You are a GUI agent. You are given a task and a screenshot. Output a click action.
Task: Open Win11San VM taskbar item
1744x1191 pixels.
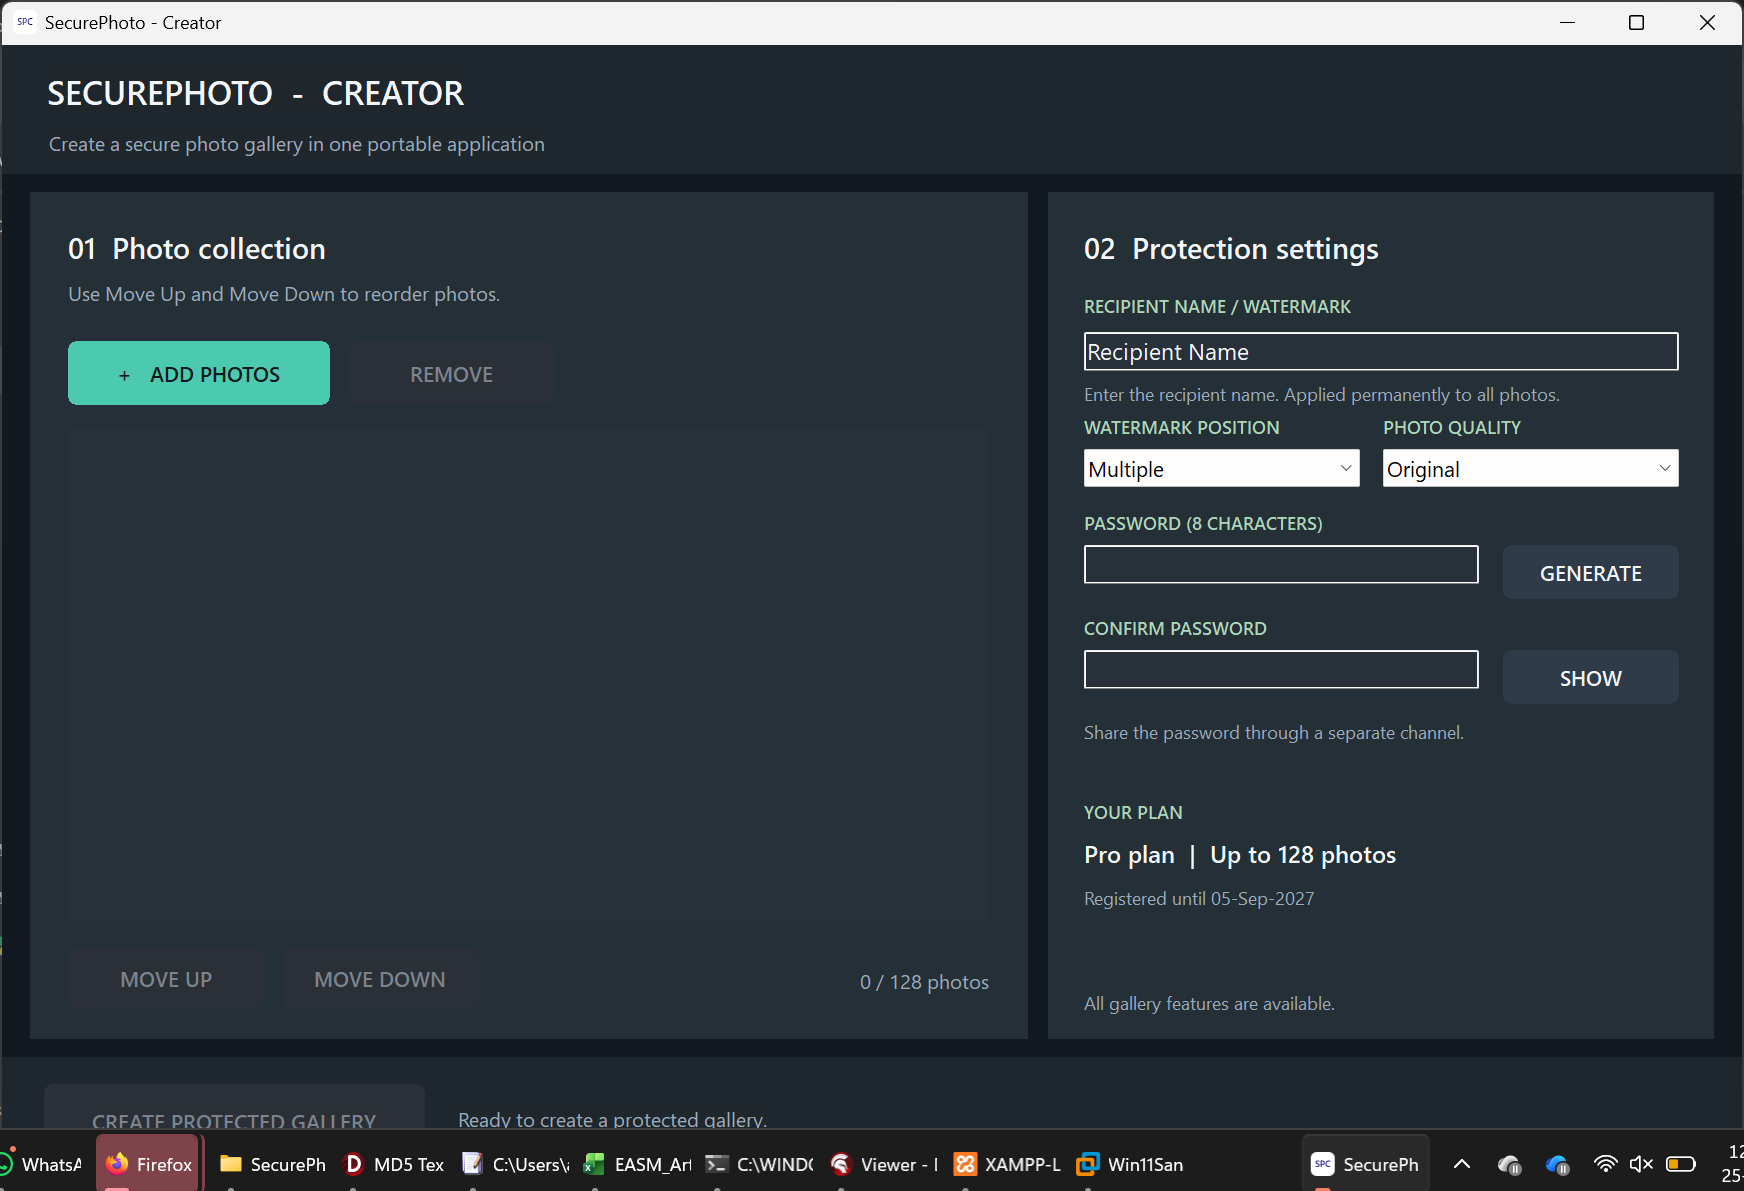click(x=1130, y=1164)
